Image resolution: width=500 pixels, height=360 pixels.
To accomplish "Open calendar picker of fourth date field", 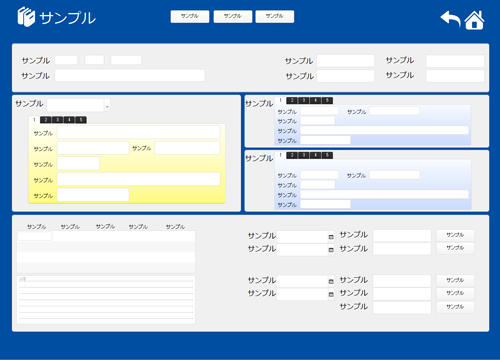I will click(331, 294).
